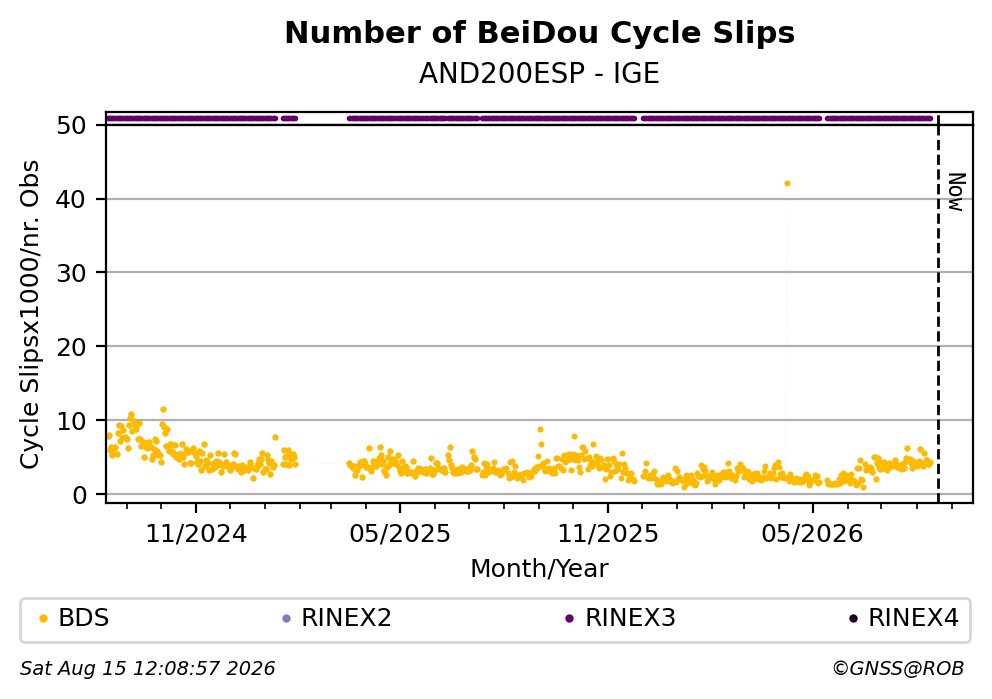Click the y-axis label 'Cycle Slipsx1000/nr. Obs'
This screenshot has width=992, height=699.
pos(29,314)
